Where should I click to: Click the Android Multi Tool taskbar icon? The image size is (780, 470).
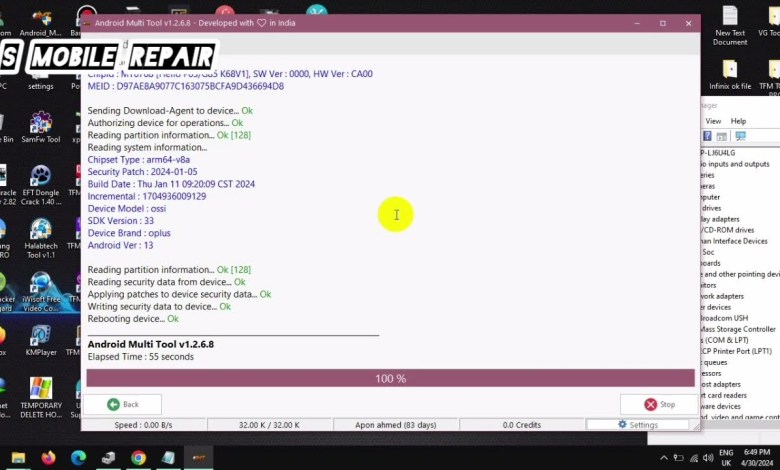click(198, 458)
